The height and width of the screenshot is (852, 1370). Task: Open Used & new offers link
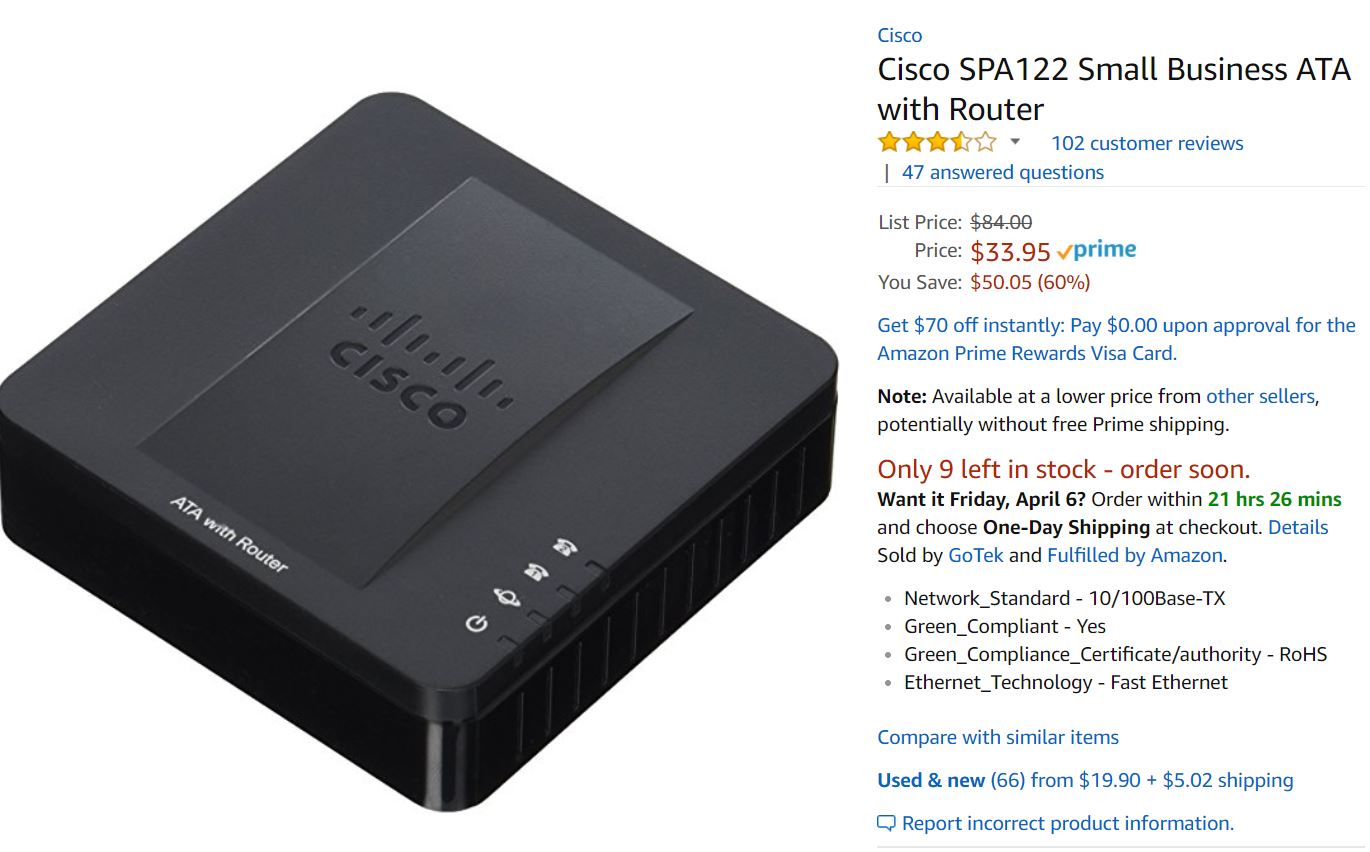coord(1085,780)
